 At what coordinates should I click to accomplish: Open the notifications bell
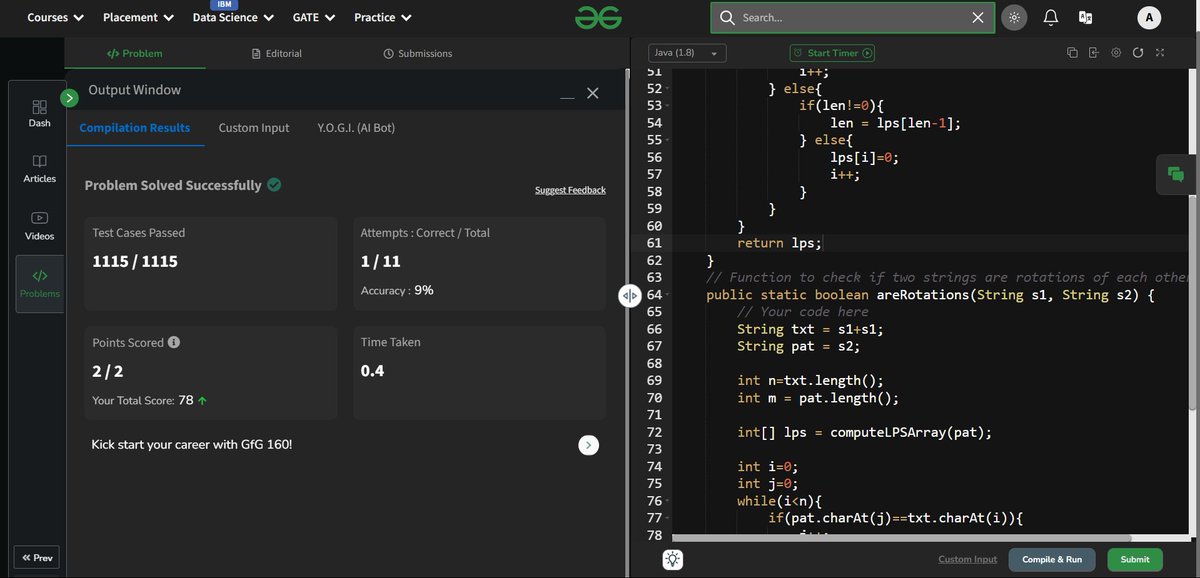[x=1050, y=17]
